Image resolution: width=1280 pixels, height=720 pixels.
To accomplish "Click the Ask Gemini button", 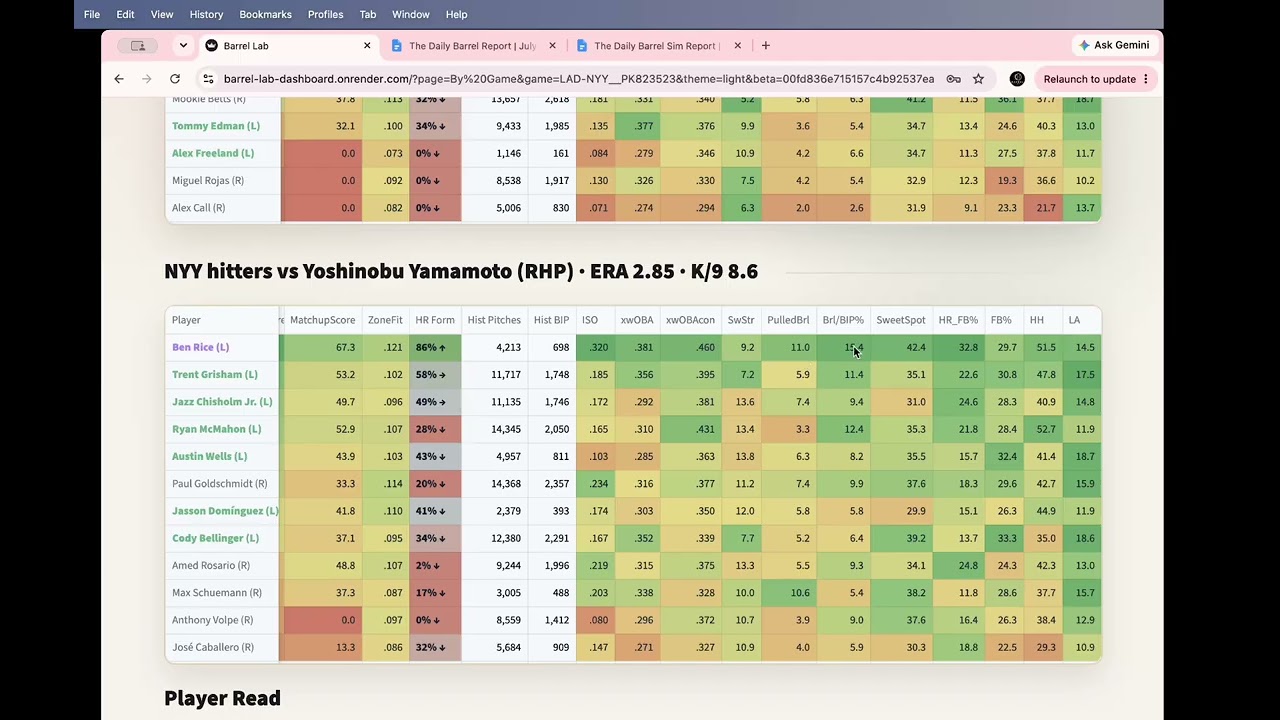I will [1114, 45].
